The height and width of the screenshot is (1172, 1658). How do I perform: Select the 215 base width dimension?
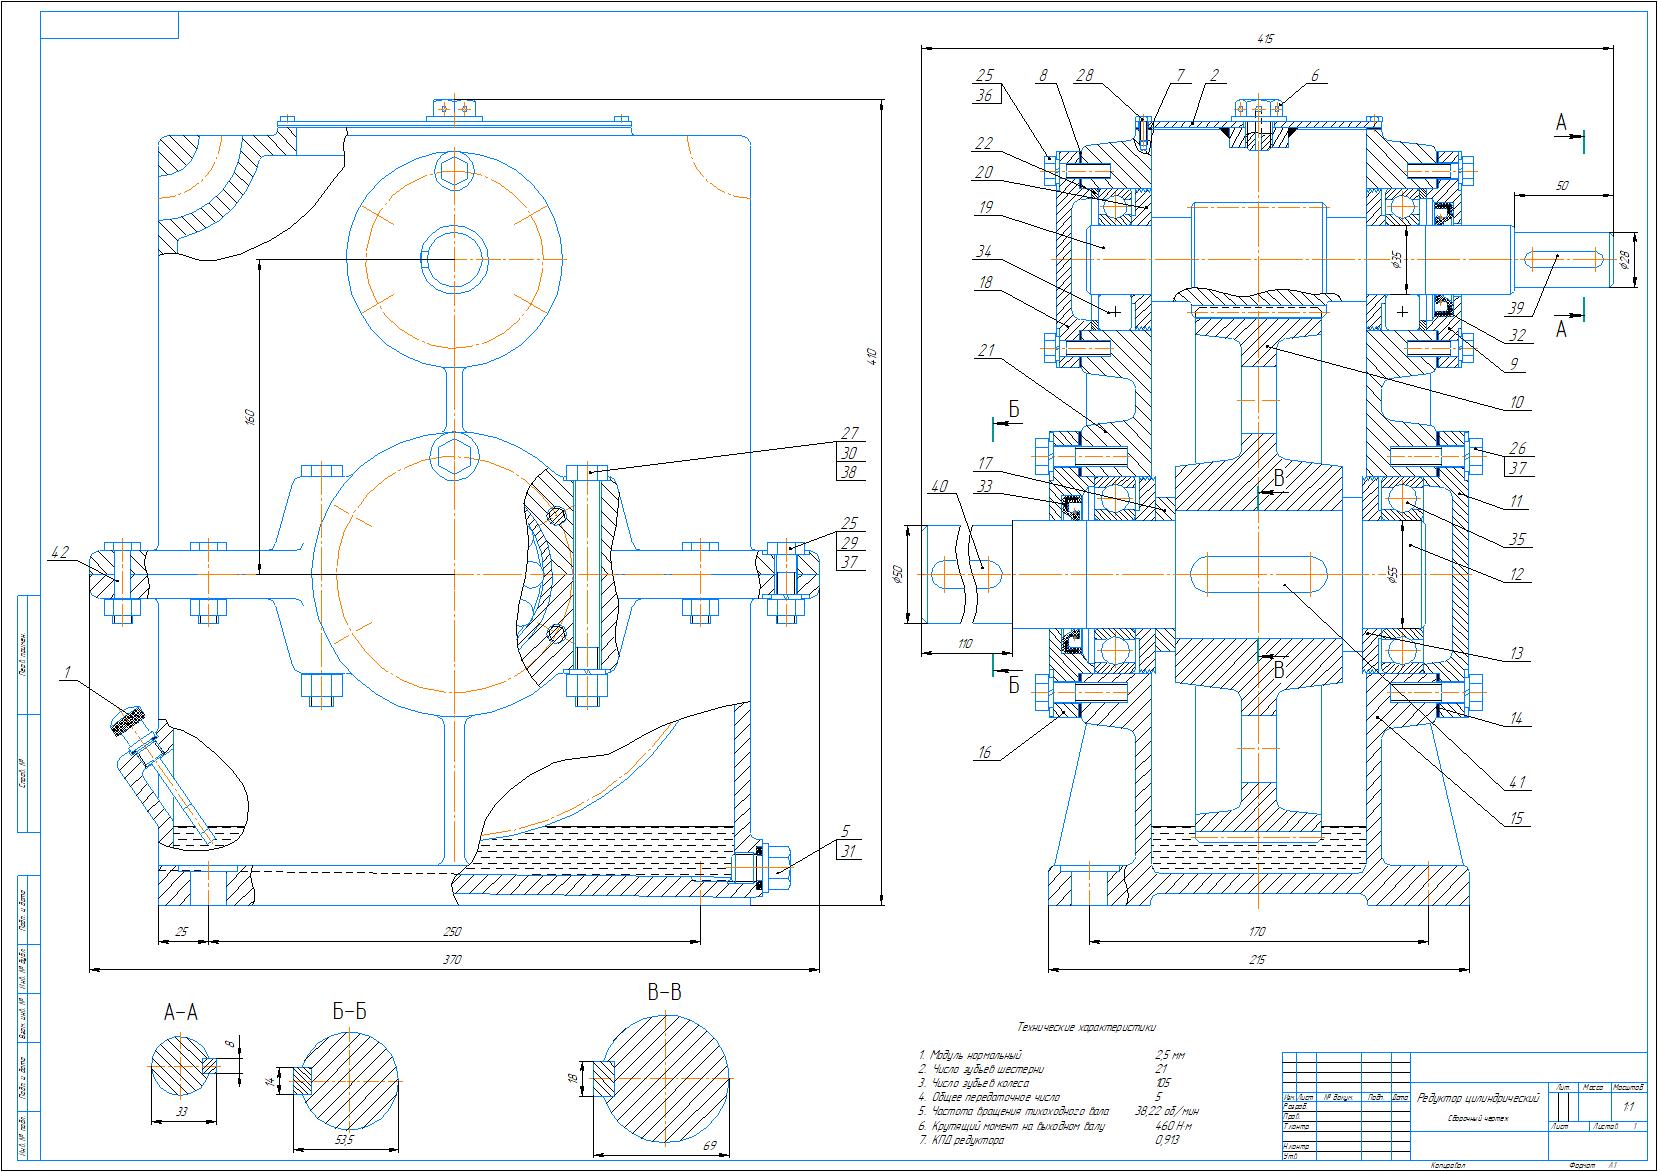[x=1257, y=960]
